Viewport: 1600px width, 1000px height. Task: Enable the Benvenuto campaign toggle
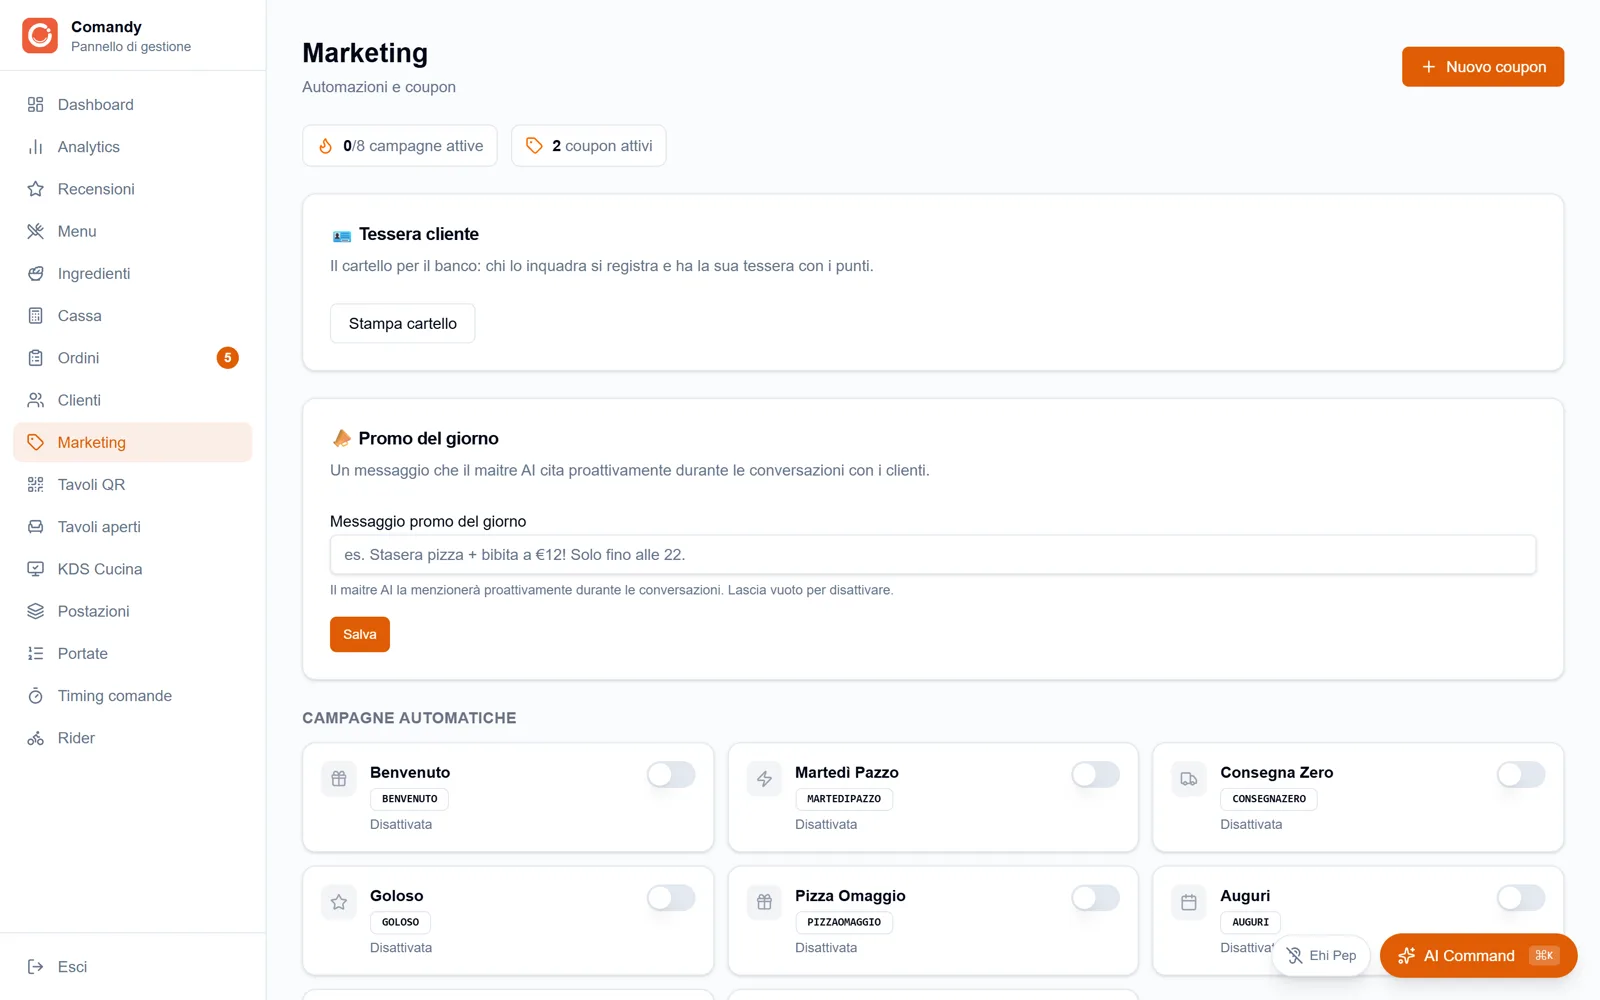671,775
